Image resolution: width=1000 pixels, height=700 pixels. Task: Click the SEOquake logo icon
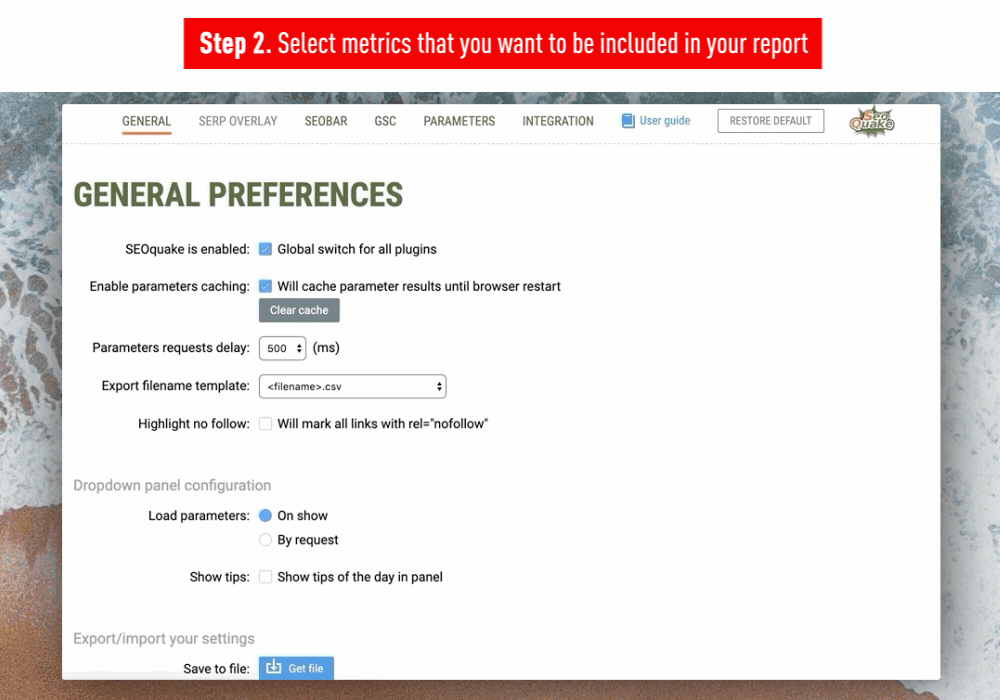872,120
